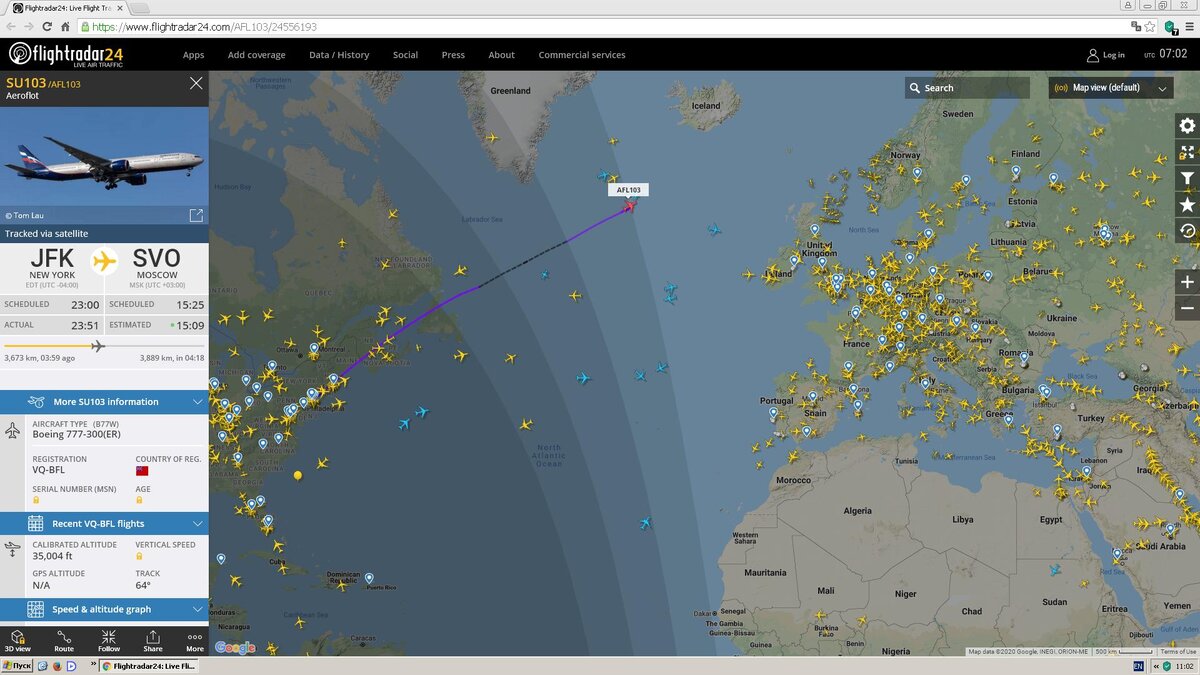
Task: Open the Пуск start button
Action: (18, 666)
